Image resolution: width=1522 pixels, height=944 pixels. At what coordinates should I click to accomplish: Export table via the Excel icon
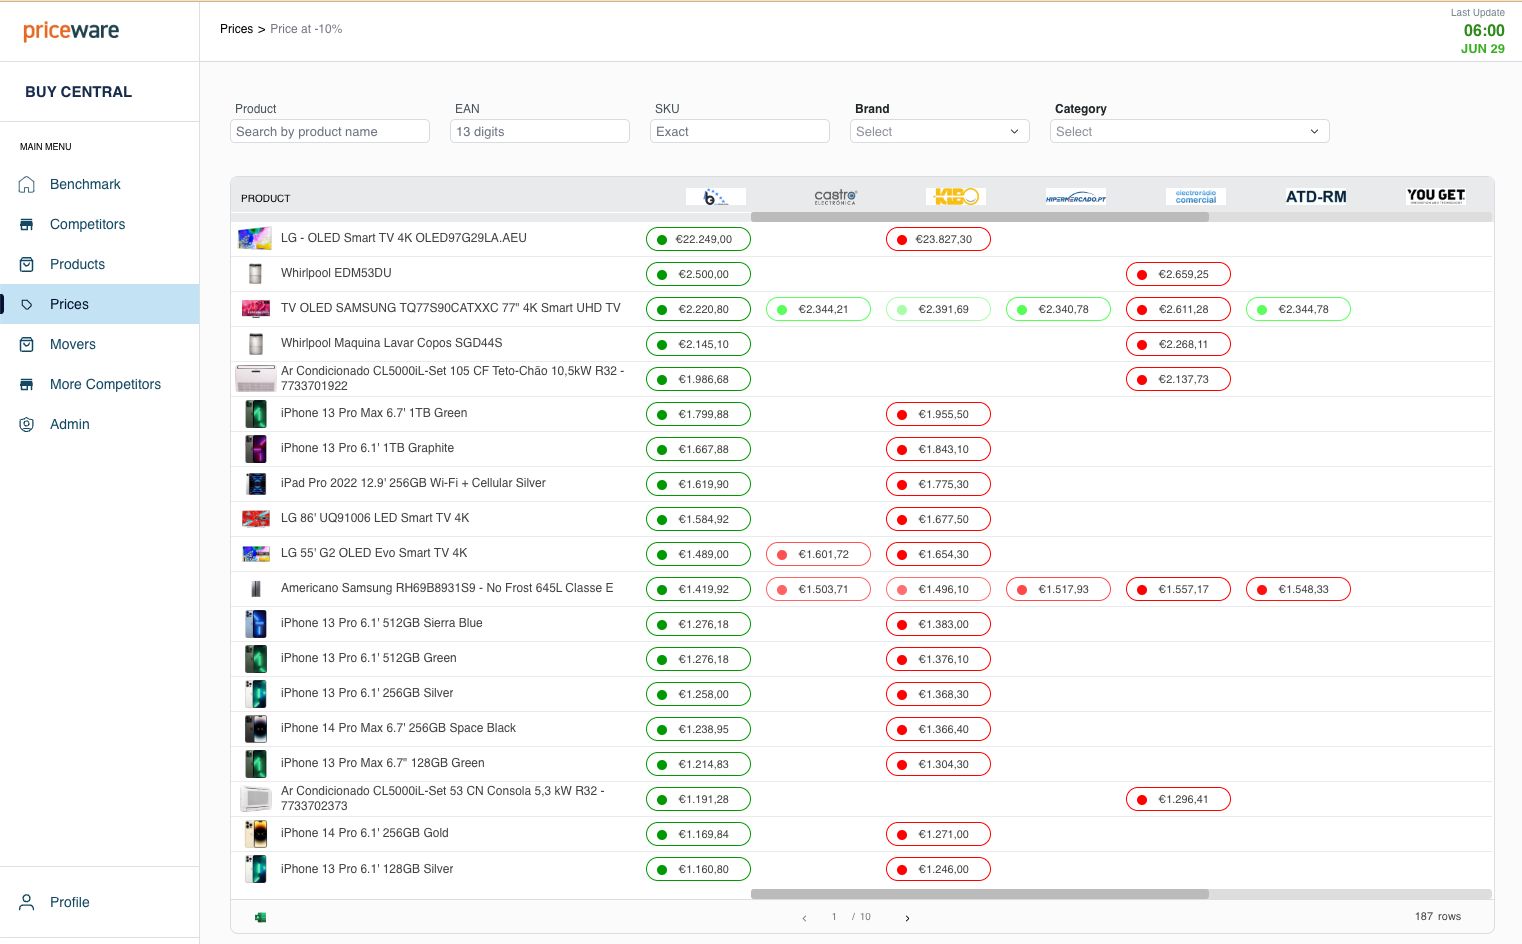(260, 917)
